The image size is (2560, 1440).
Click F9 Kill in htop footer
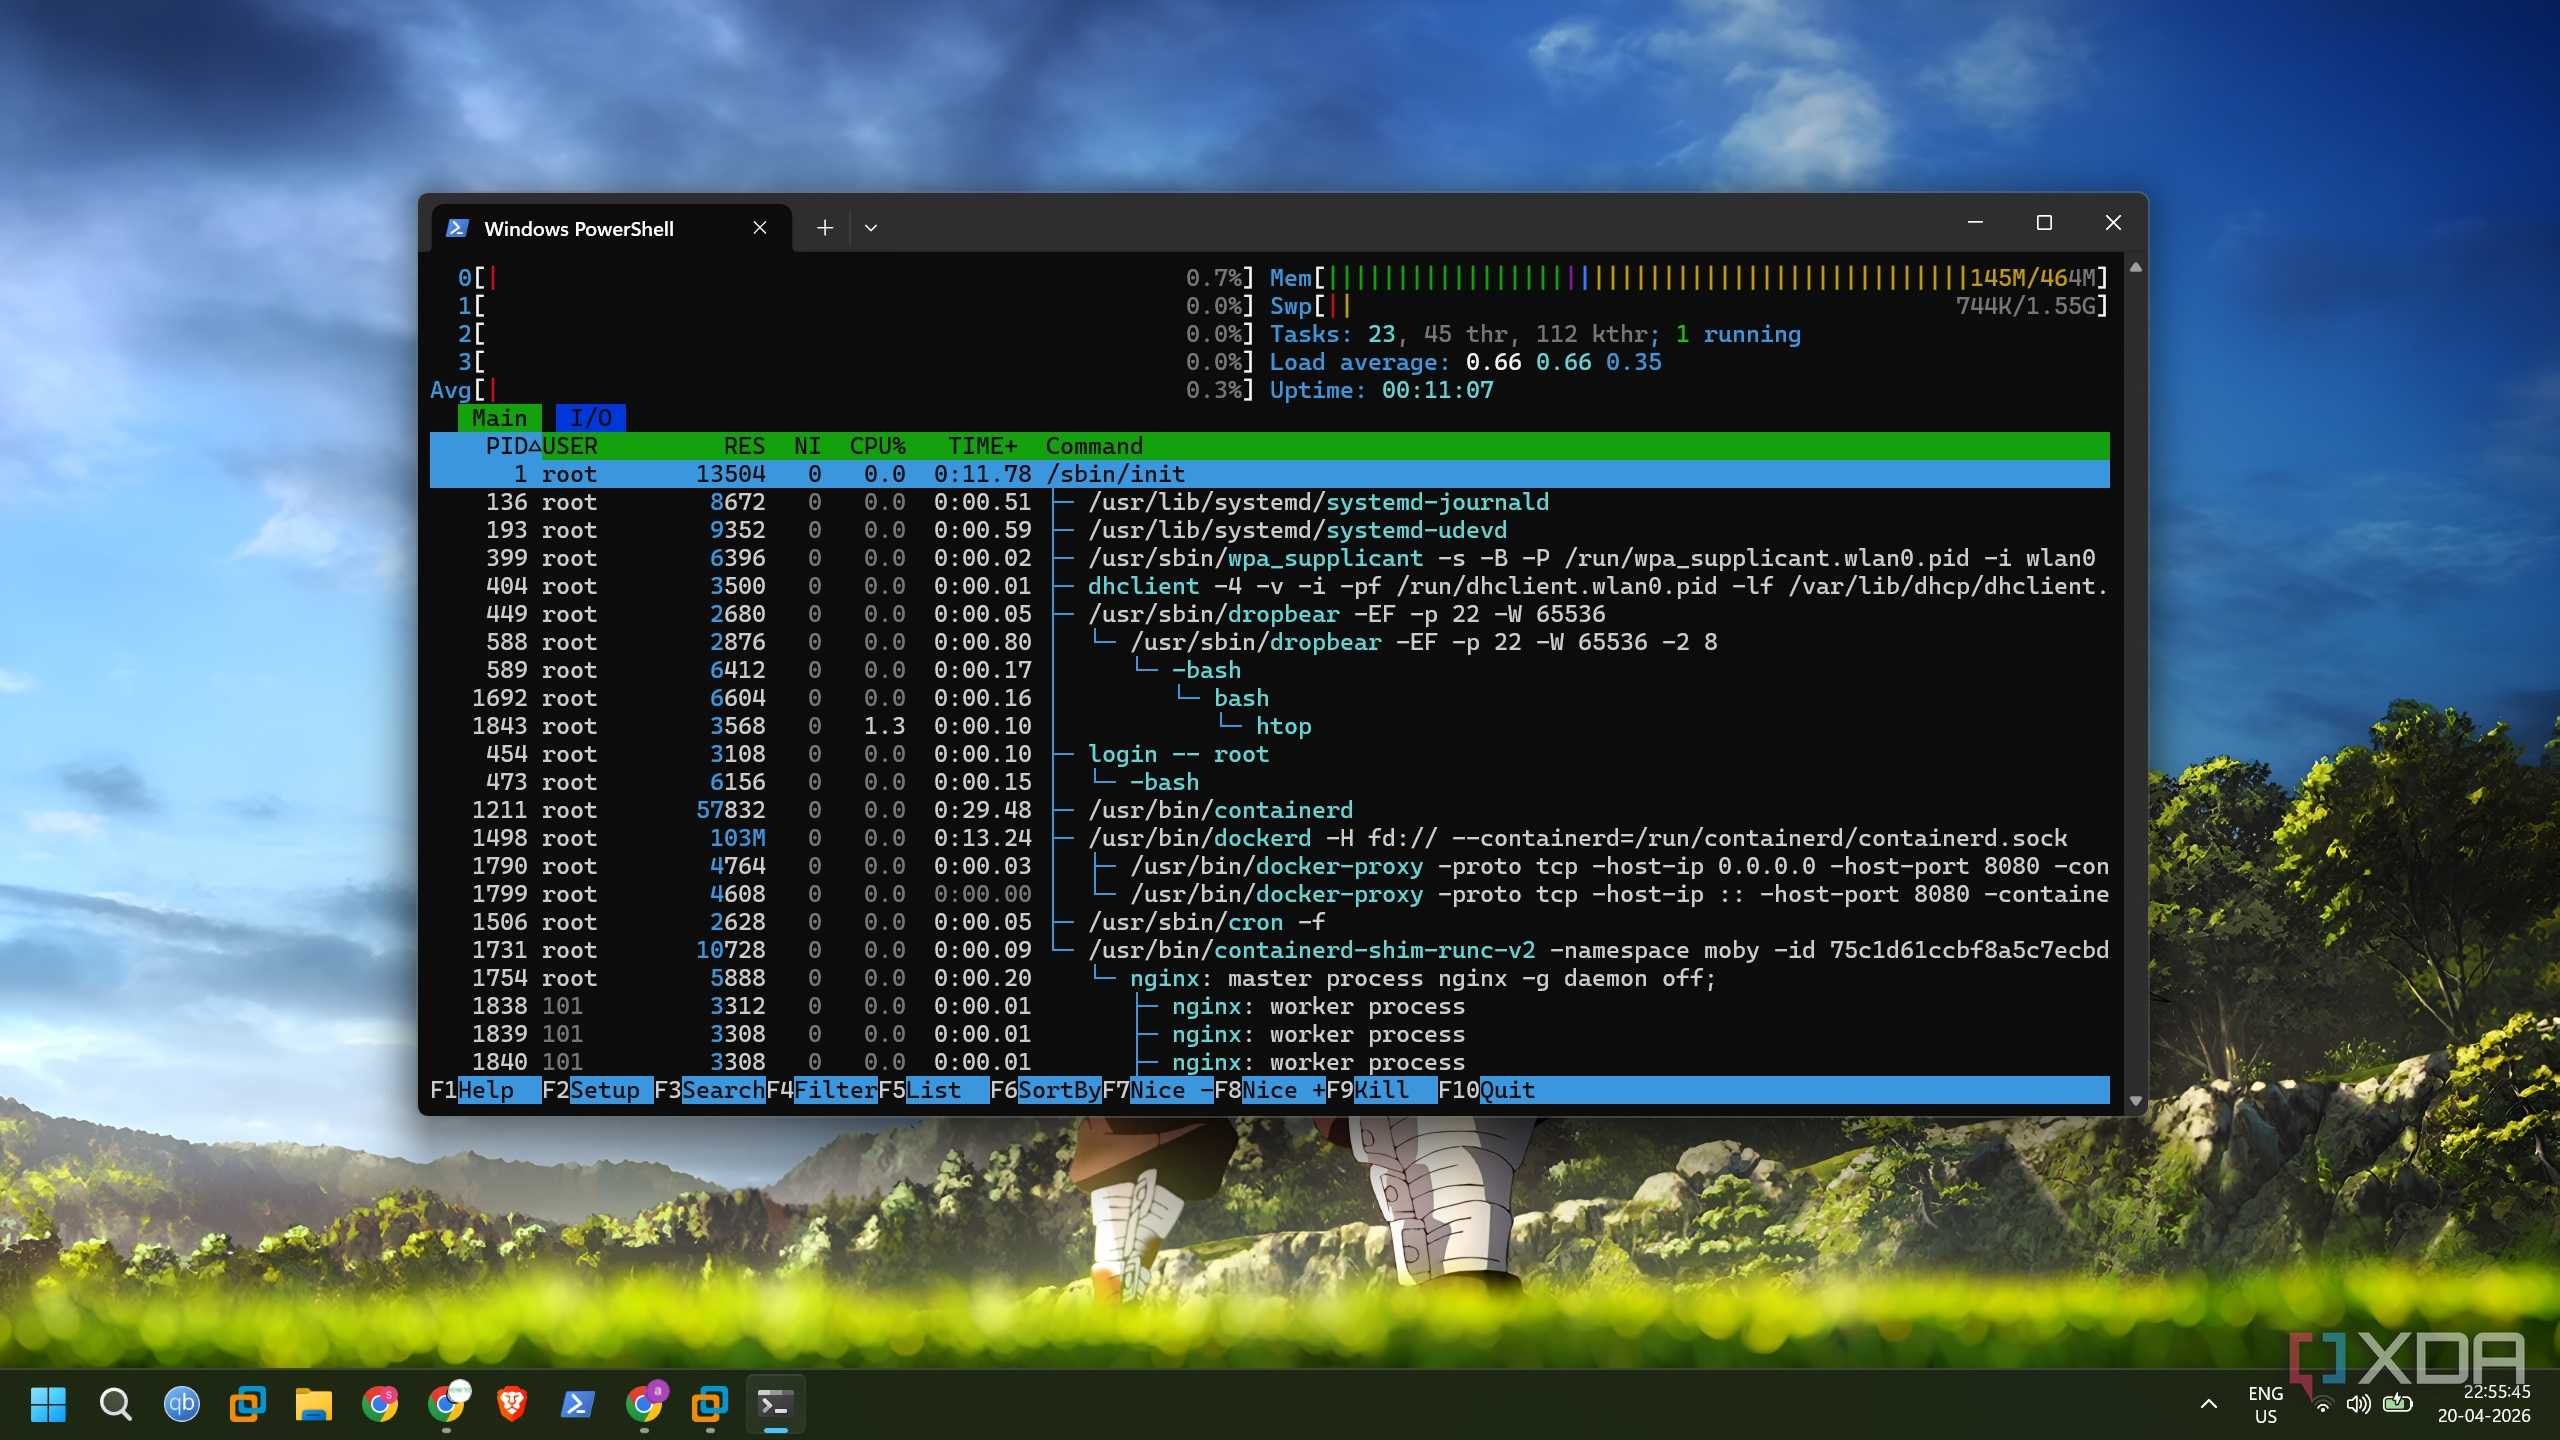pyautogui.click(x=1381, y=1090)
